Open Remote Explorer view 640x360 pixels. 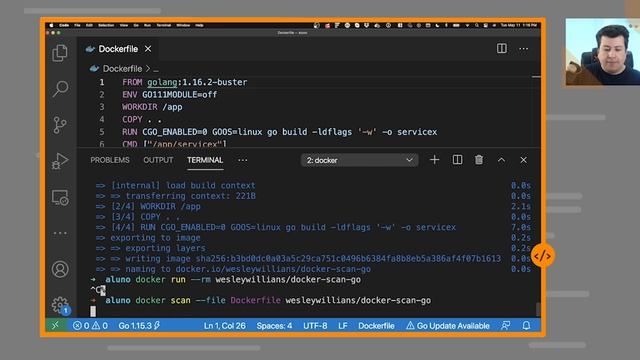click(x=60, y=198)
